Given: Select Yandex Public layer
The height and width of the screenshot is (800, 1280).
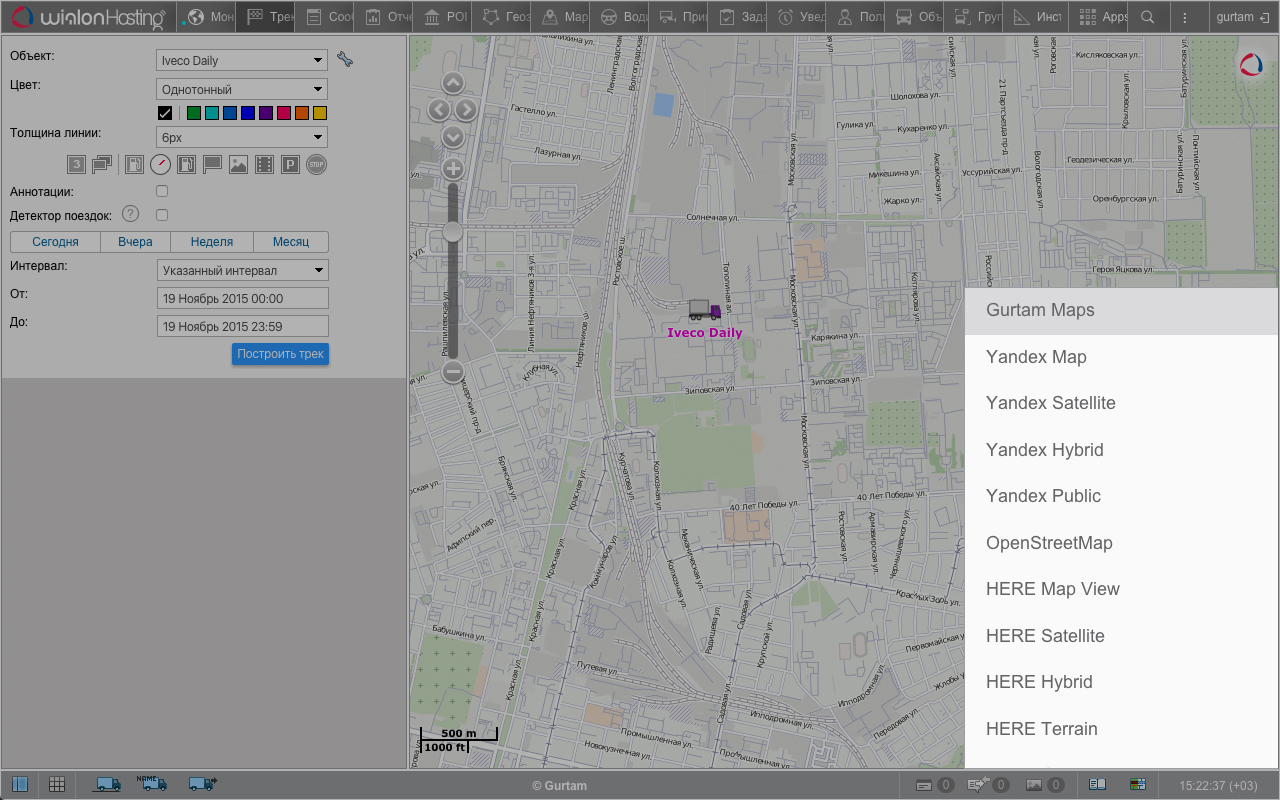Looking at the screenshot, I should (x=1121, y=496).
